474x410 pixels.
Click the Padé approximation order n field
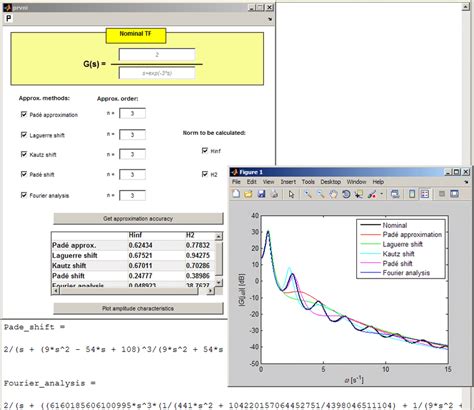pyautogui.click(x=132, y=114)
